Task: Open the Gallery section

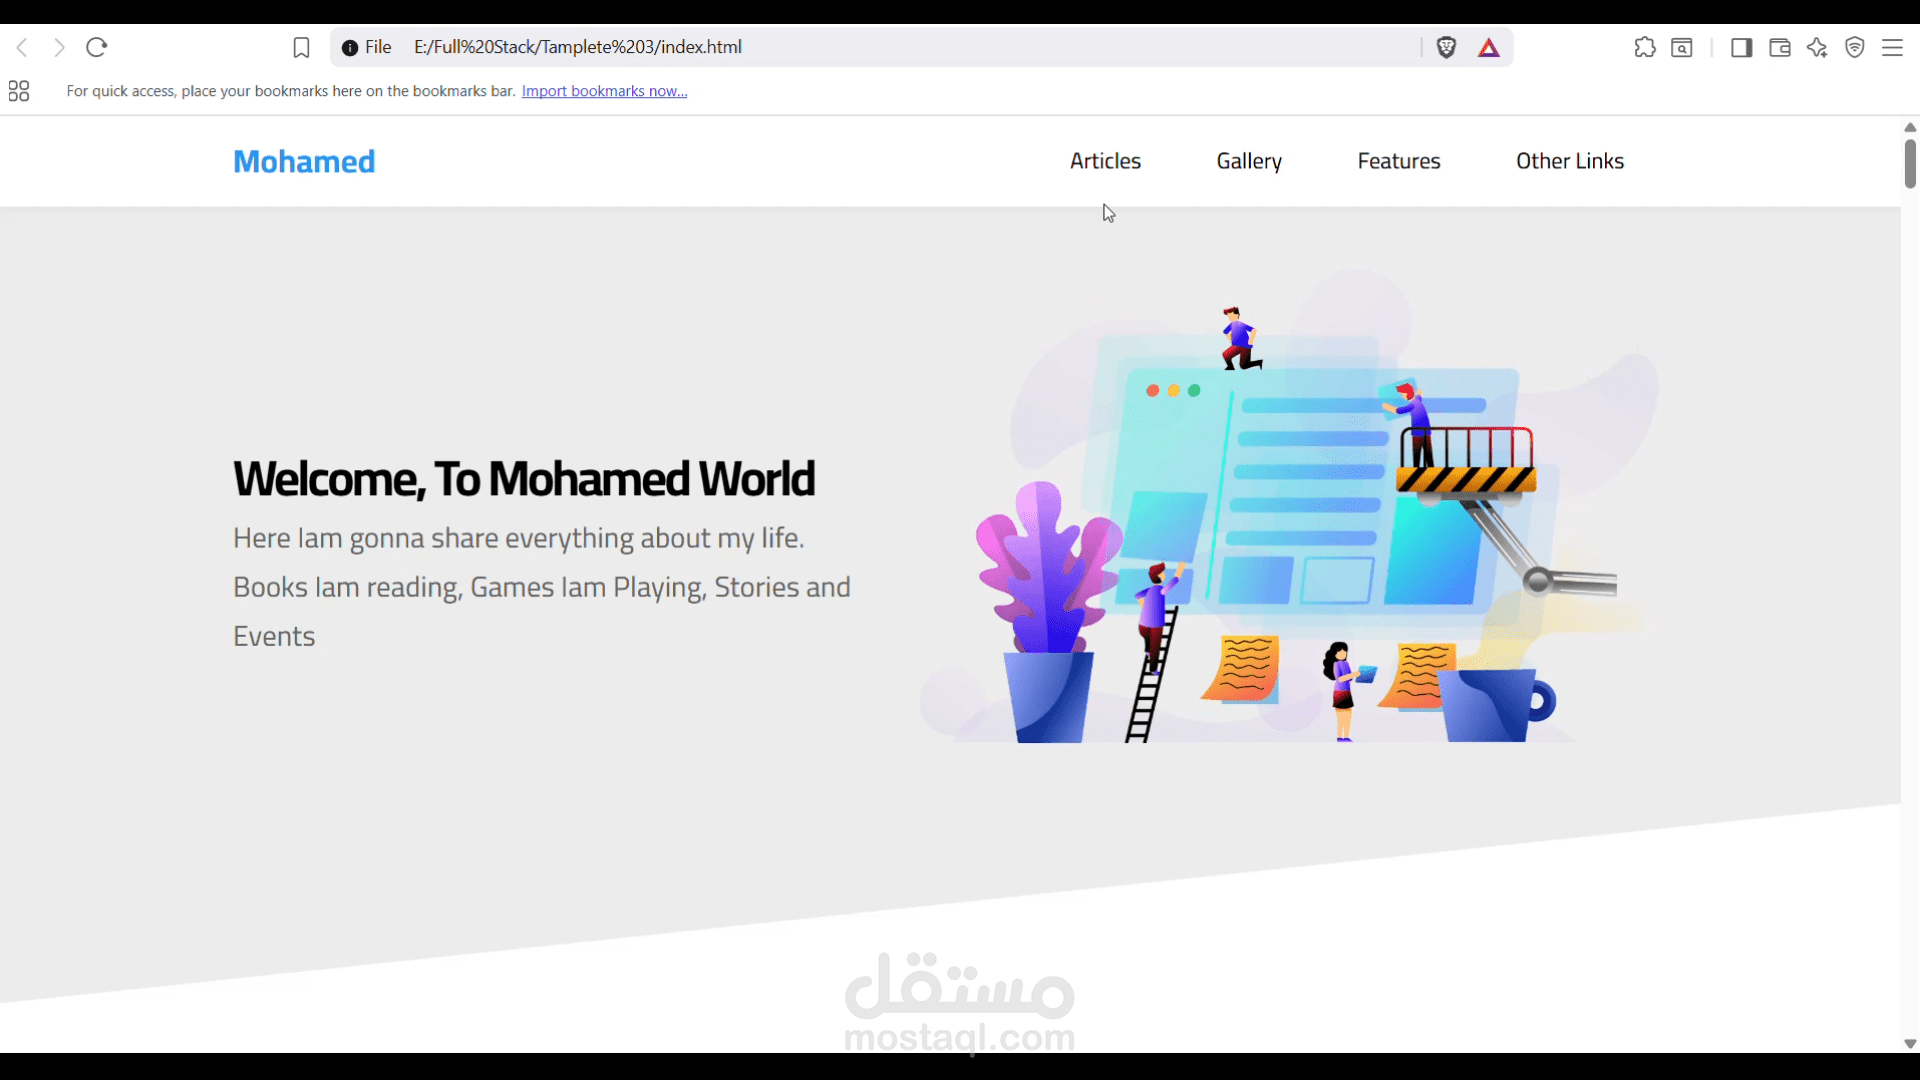Action: 1249,161
